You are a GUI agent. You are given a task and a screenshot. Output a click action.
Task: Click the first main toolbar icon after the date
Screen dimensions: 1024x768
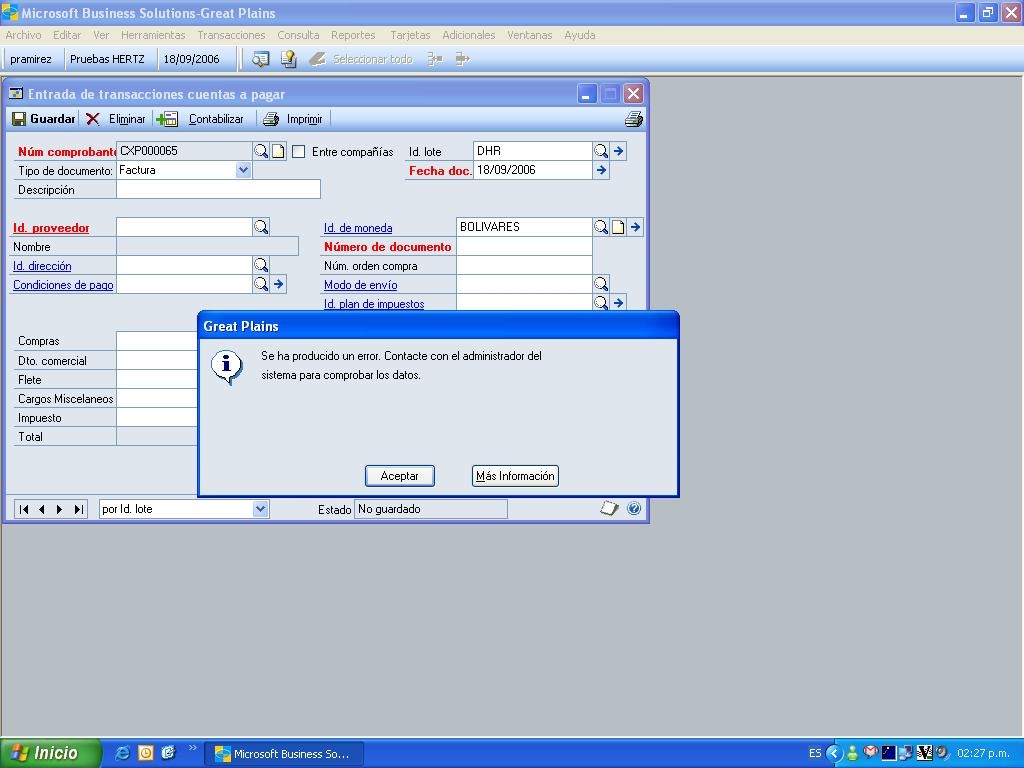pyautogui.click(x=261, y=59)
